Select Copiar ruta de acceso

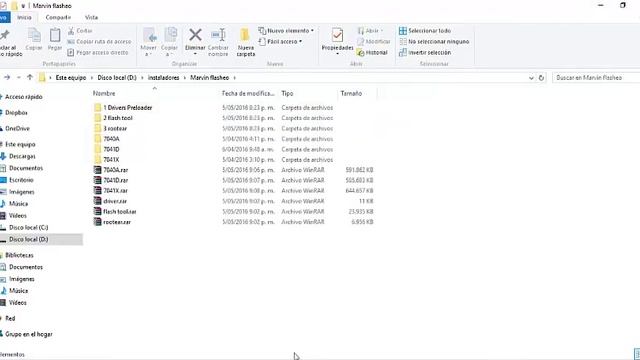point(99,42)
